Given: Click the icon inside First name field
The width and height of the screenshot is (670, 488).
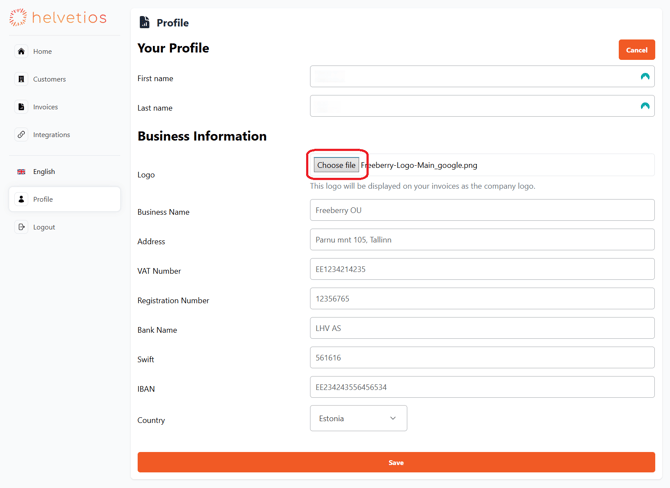Looking at the screenshot, I should click(x=645, y=76).
